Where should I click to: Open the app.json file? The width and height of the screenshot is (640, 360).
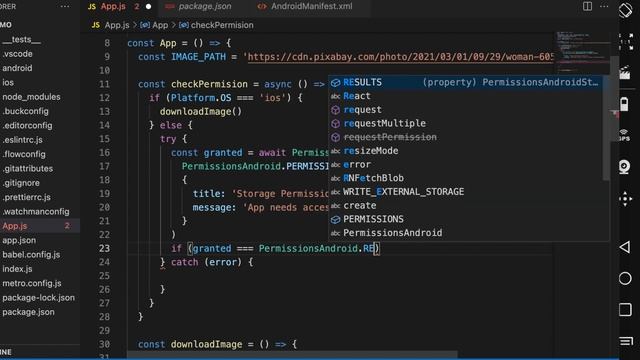pyautogui.click(x=19, y=240)
